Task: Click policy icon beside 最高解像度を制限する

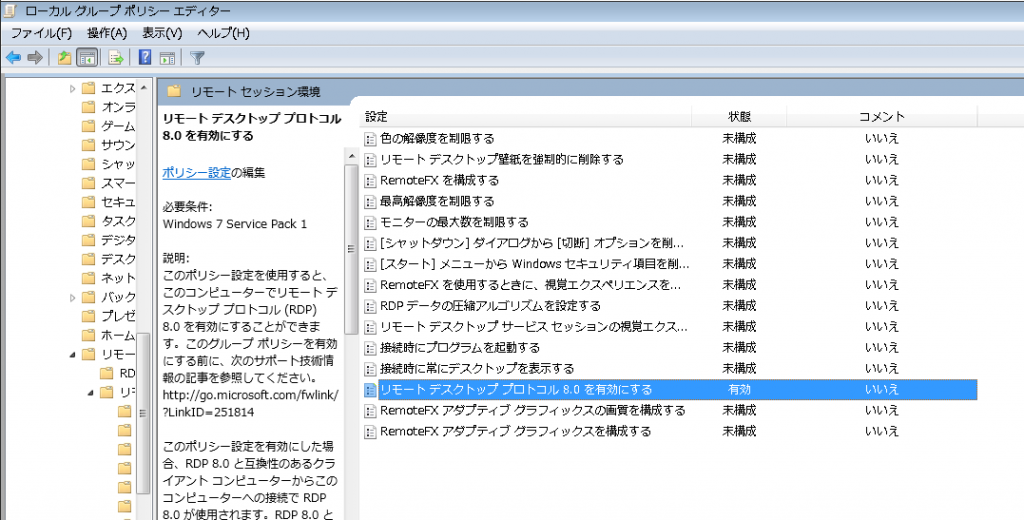Action: [x=370, y=201]
